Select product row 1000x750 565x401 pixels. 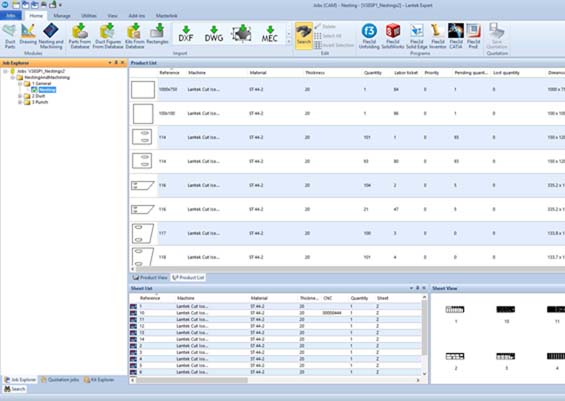(x=347, y=89)
